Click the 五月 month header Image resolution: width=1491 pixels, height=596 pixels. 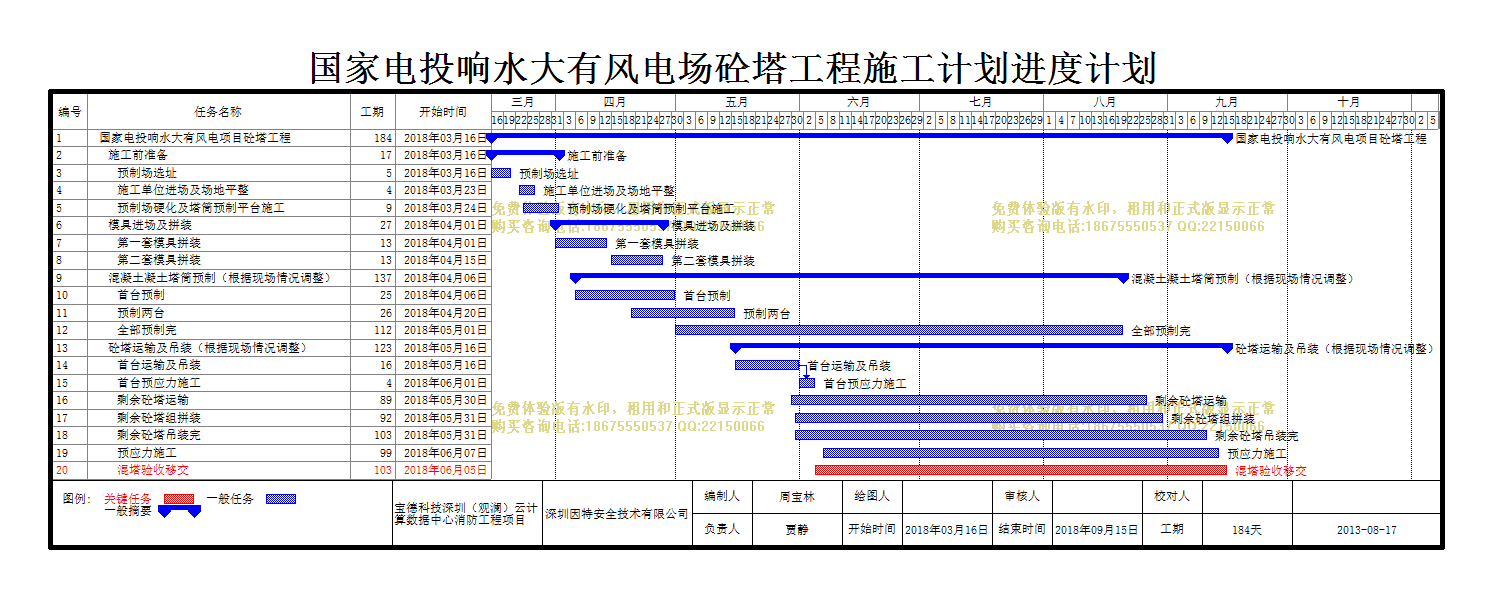[737, 102]
